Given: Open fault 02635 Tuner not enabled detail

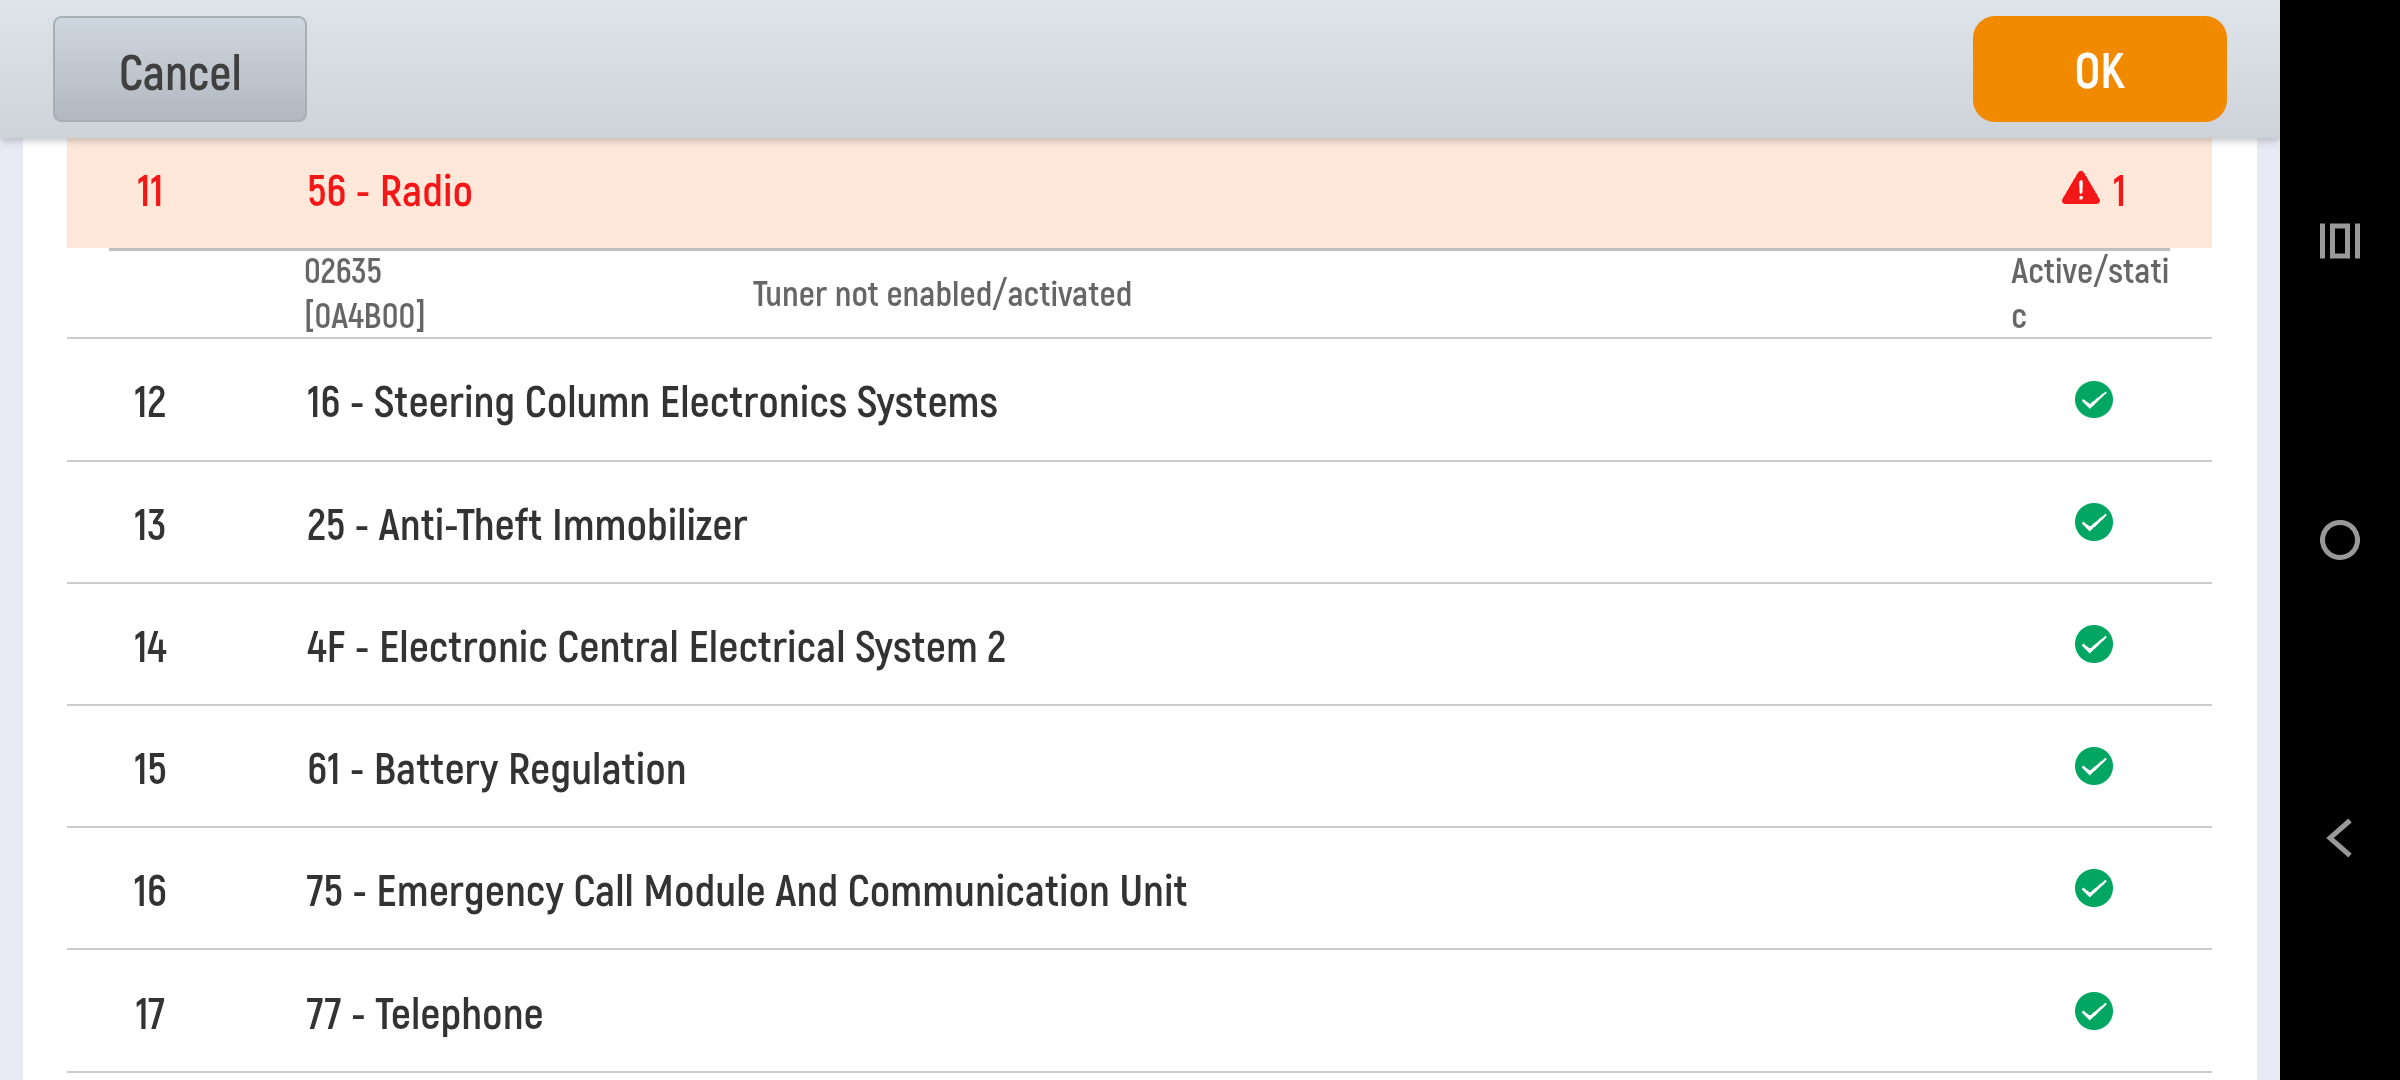Looking at the screenshot, I should point(1139,294).
